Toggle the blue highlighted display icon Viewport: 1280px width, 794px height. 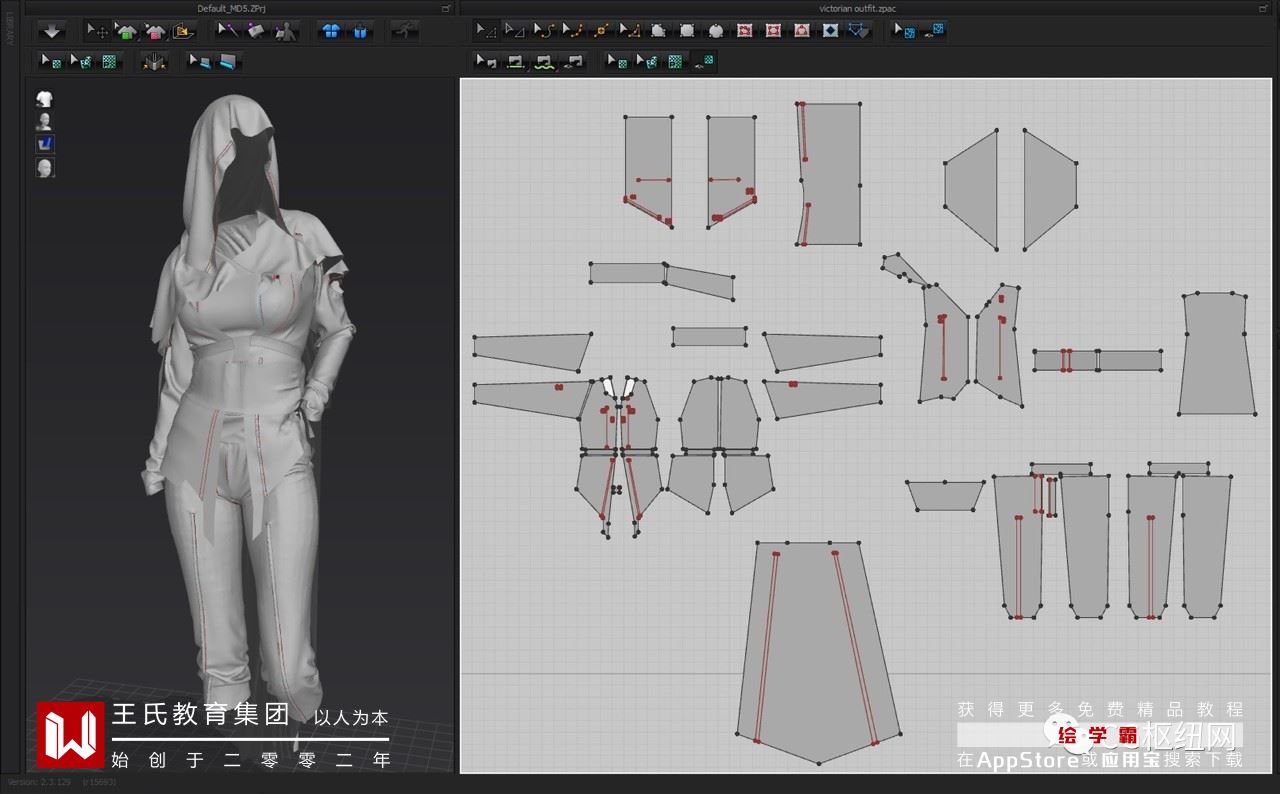[x=44, y=144]
